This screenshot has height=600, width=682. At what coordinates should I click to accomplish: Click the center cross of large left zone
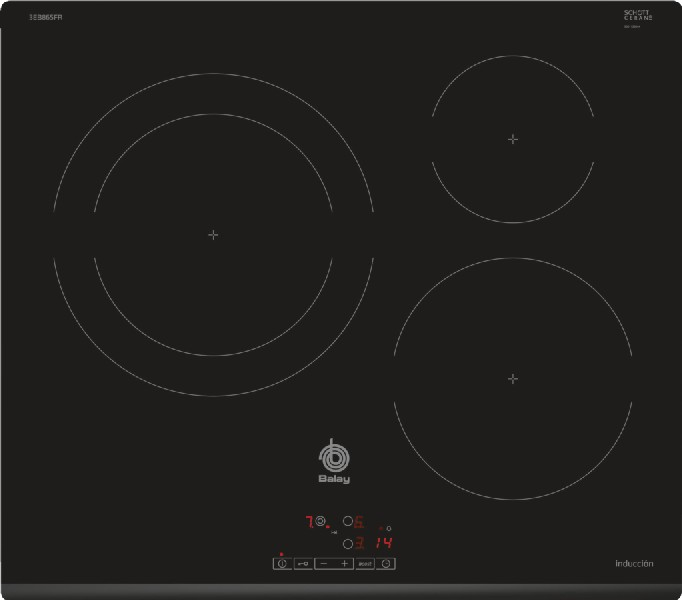pos(213,234)
